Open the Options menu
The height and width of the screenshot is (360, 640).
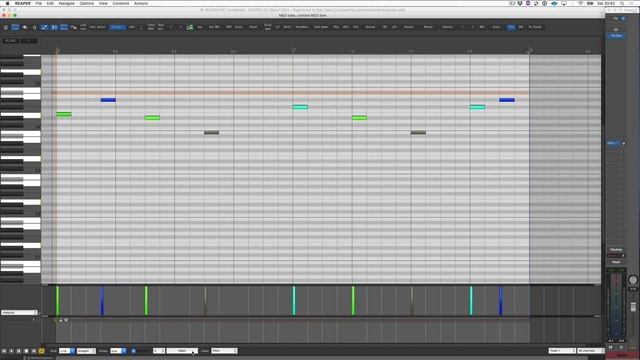coord(87,3)
